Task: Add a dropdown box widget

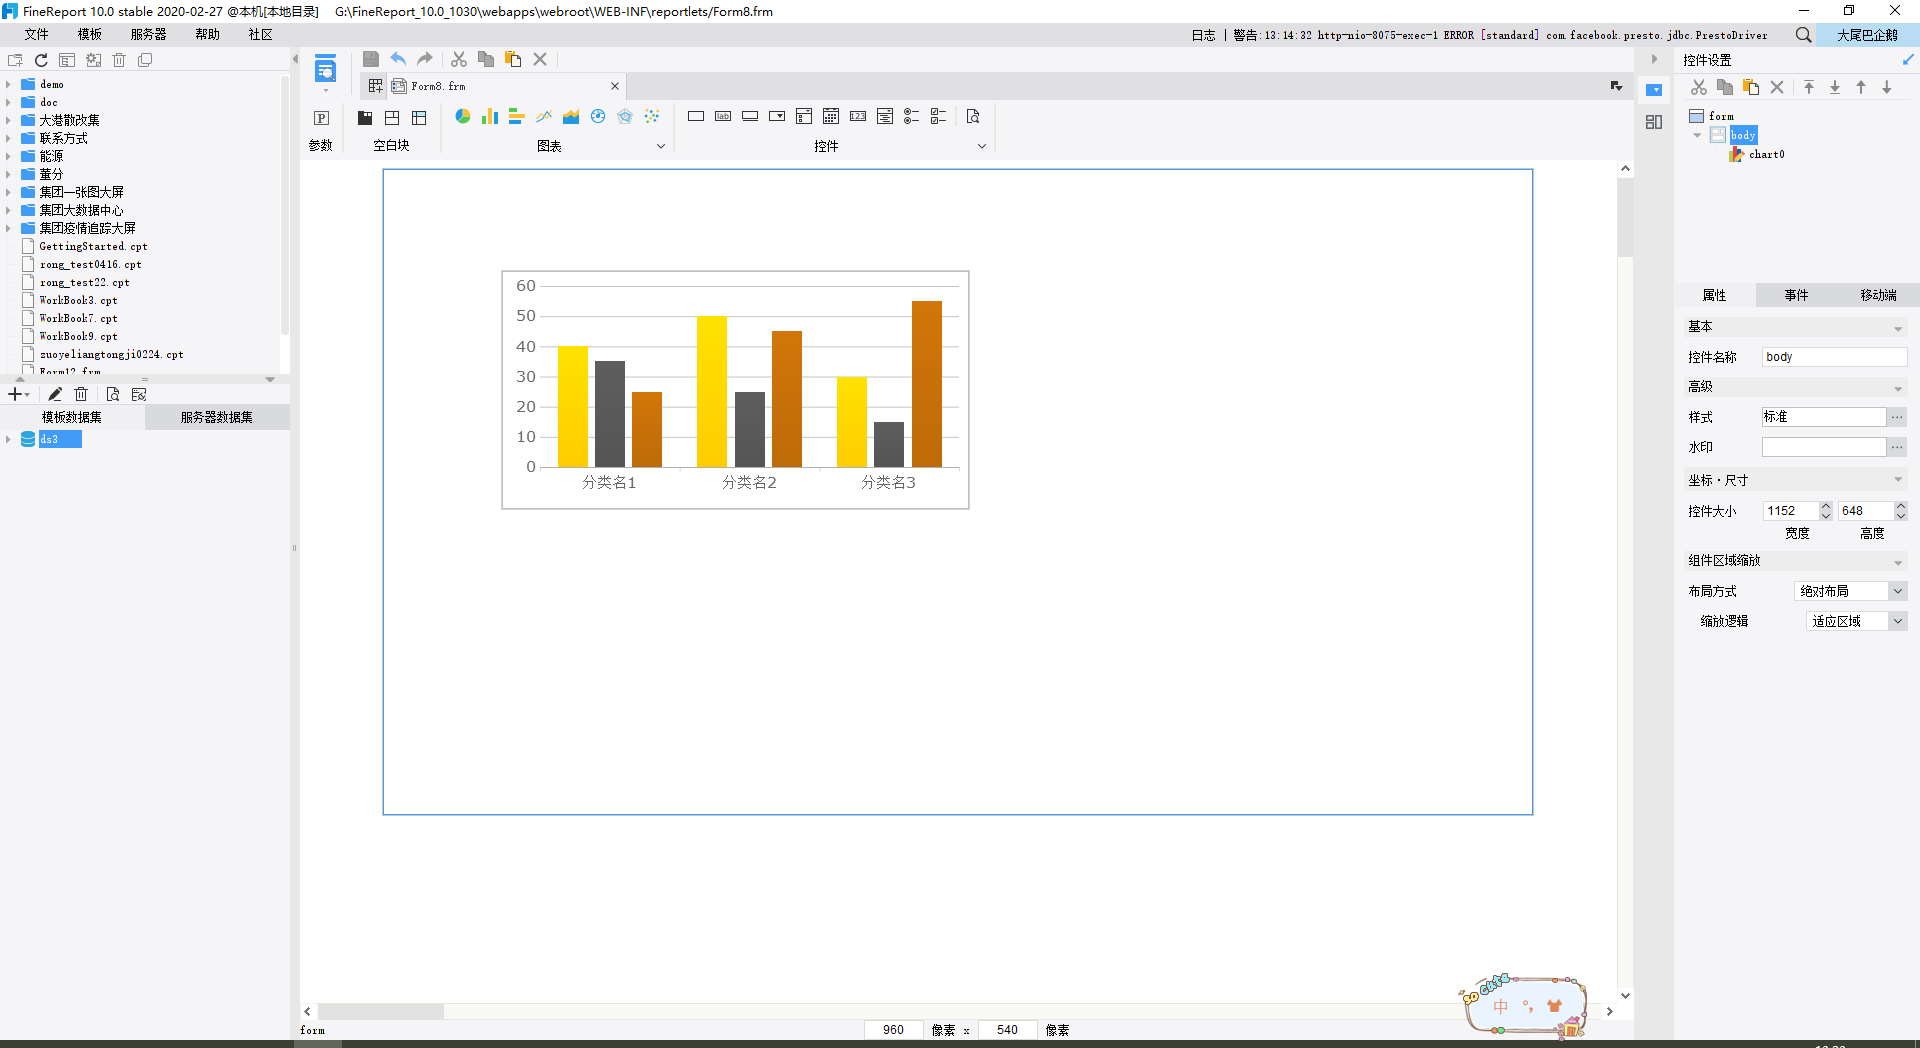Action: pyautogui.click(x=777, y=117)
